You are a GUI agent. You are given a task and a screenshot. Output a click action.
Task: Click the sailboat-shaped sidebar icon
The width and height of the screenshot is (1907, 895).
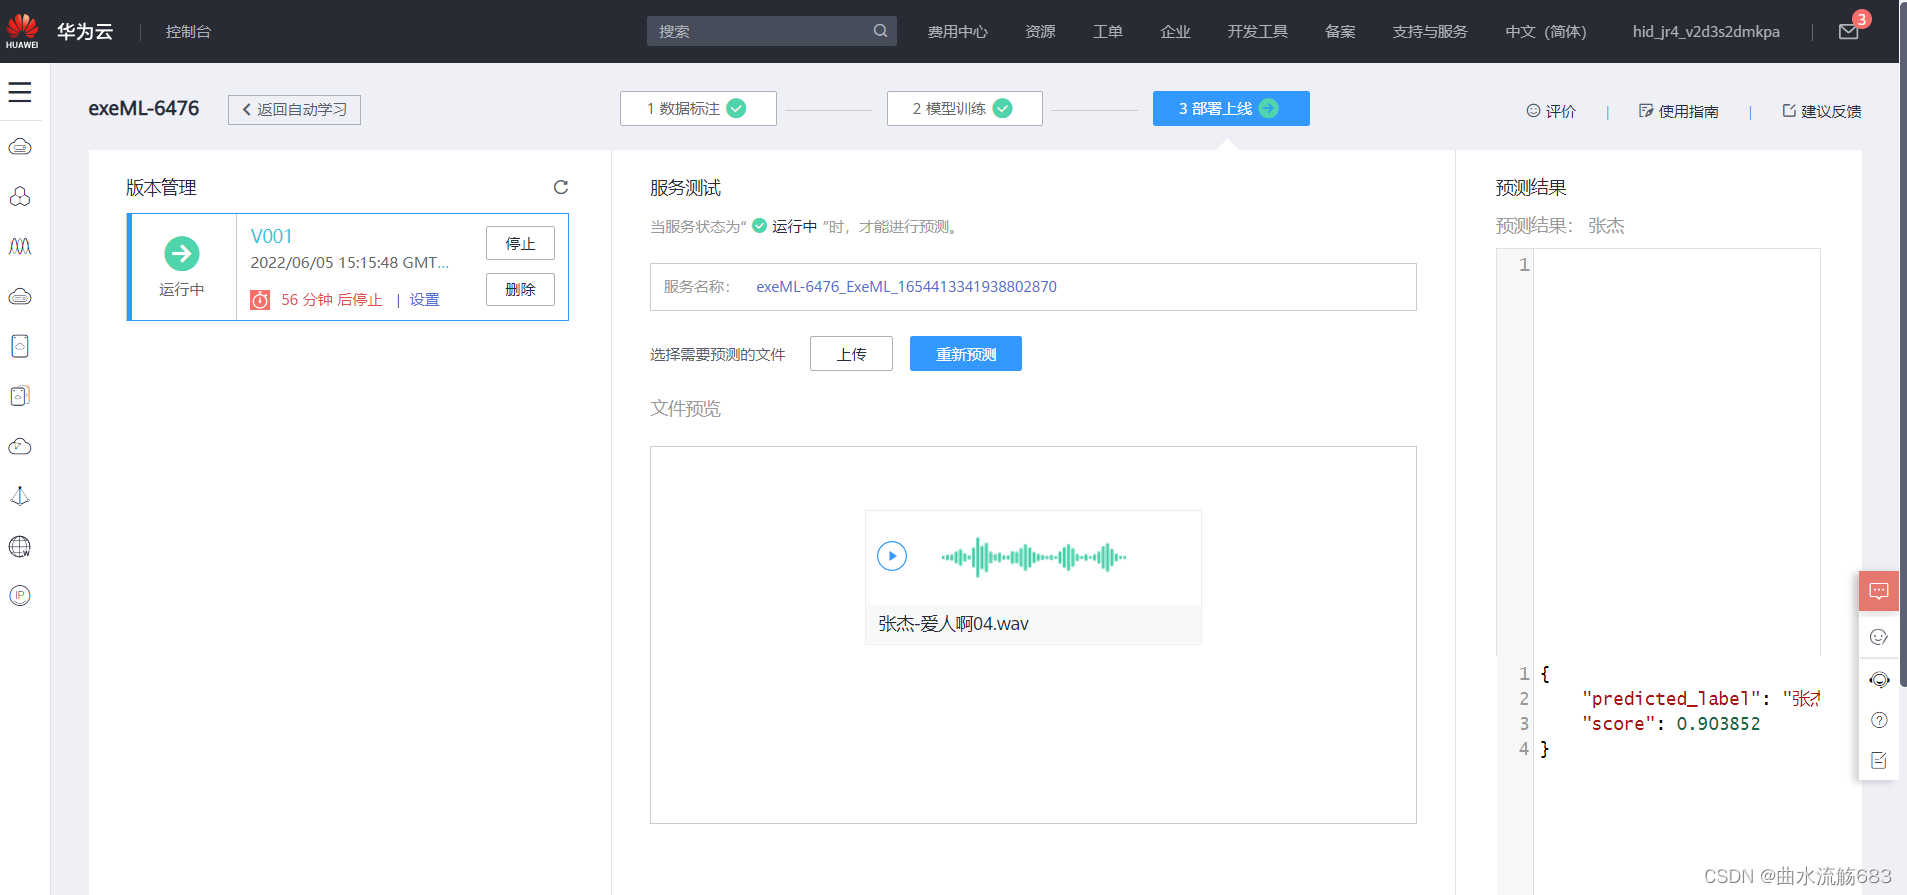pyautogui.click(x=20, y=496)
